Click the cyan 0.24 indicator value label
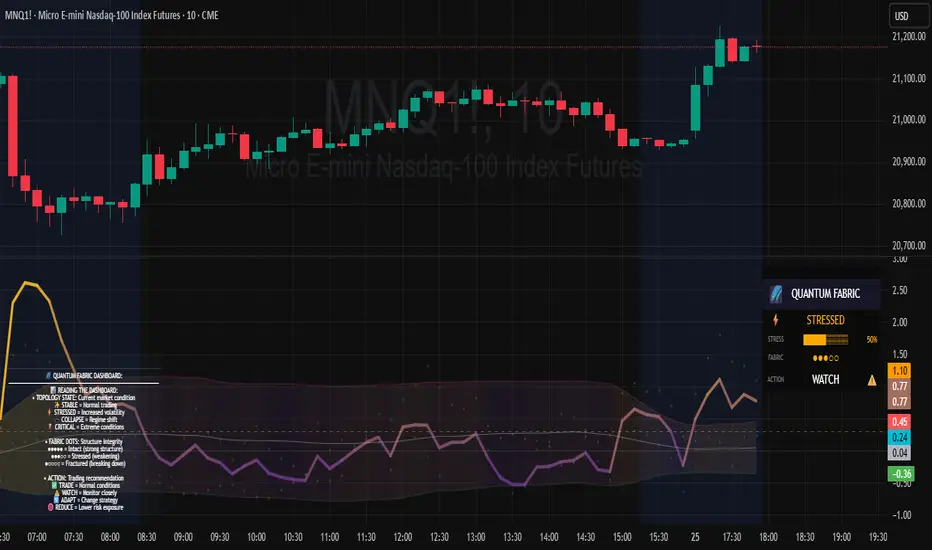The height and width of the screenshot is (550, 932). (899, 437)
